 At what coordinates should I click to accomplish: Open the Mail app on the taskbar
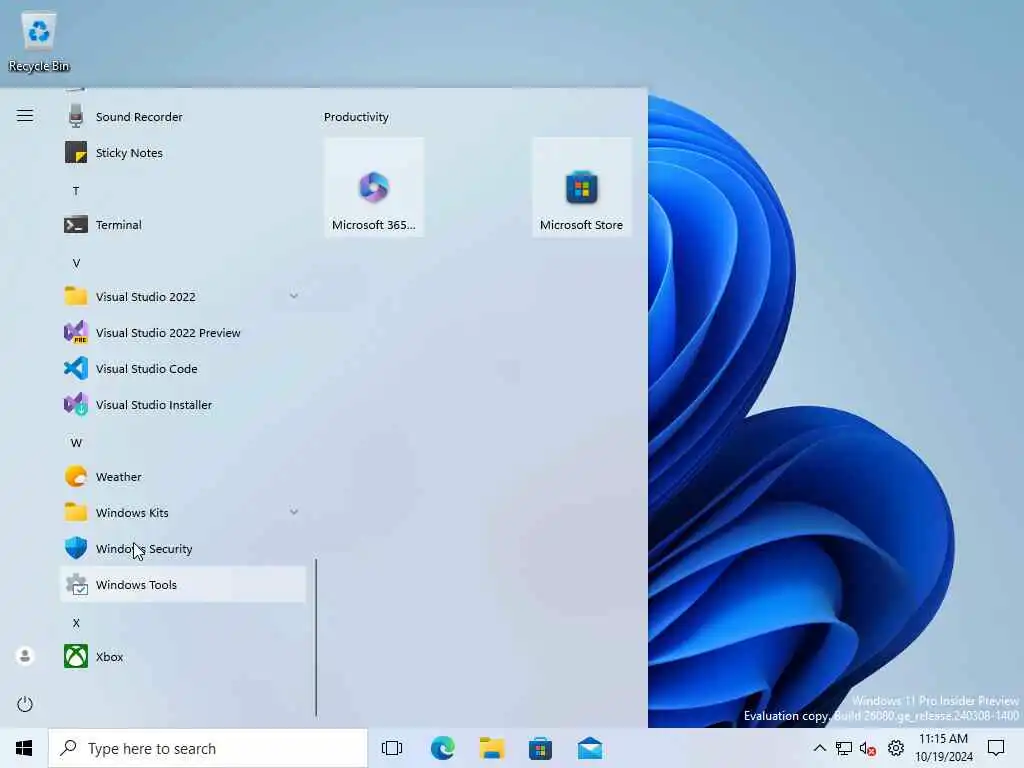click(590, 748)
